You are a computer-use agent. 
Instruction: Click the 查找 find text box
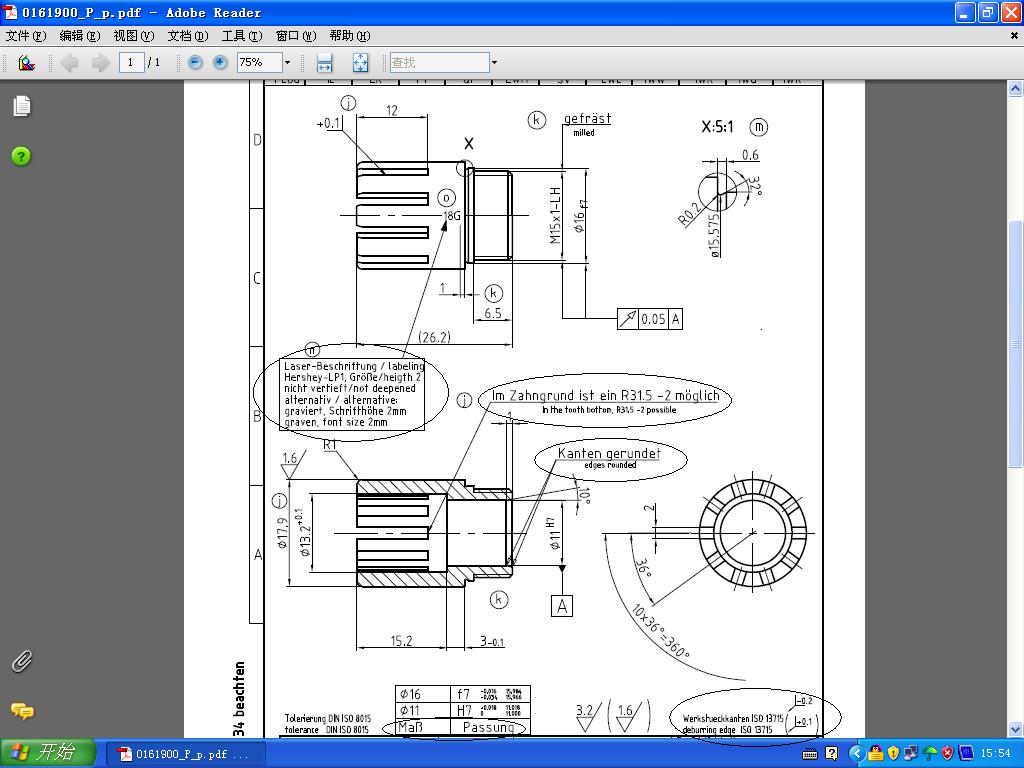coord(440,63)
